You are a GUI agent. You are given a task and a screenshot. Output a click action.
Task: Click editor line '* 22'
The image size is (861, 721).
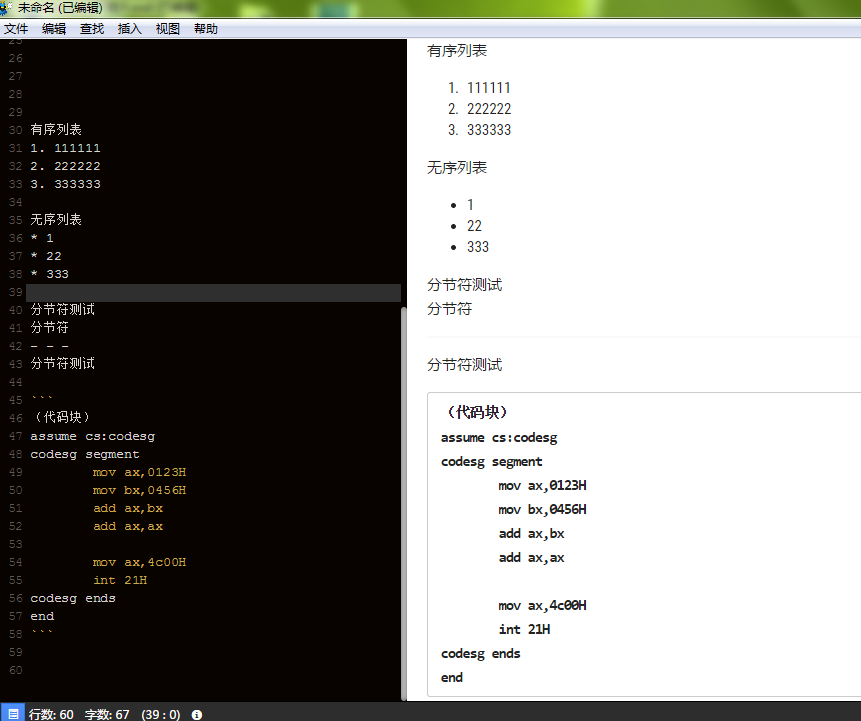click(x=46, y=256)
